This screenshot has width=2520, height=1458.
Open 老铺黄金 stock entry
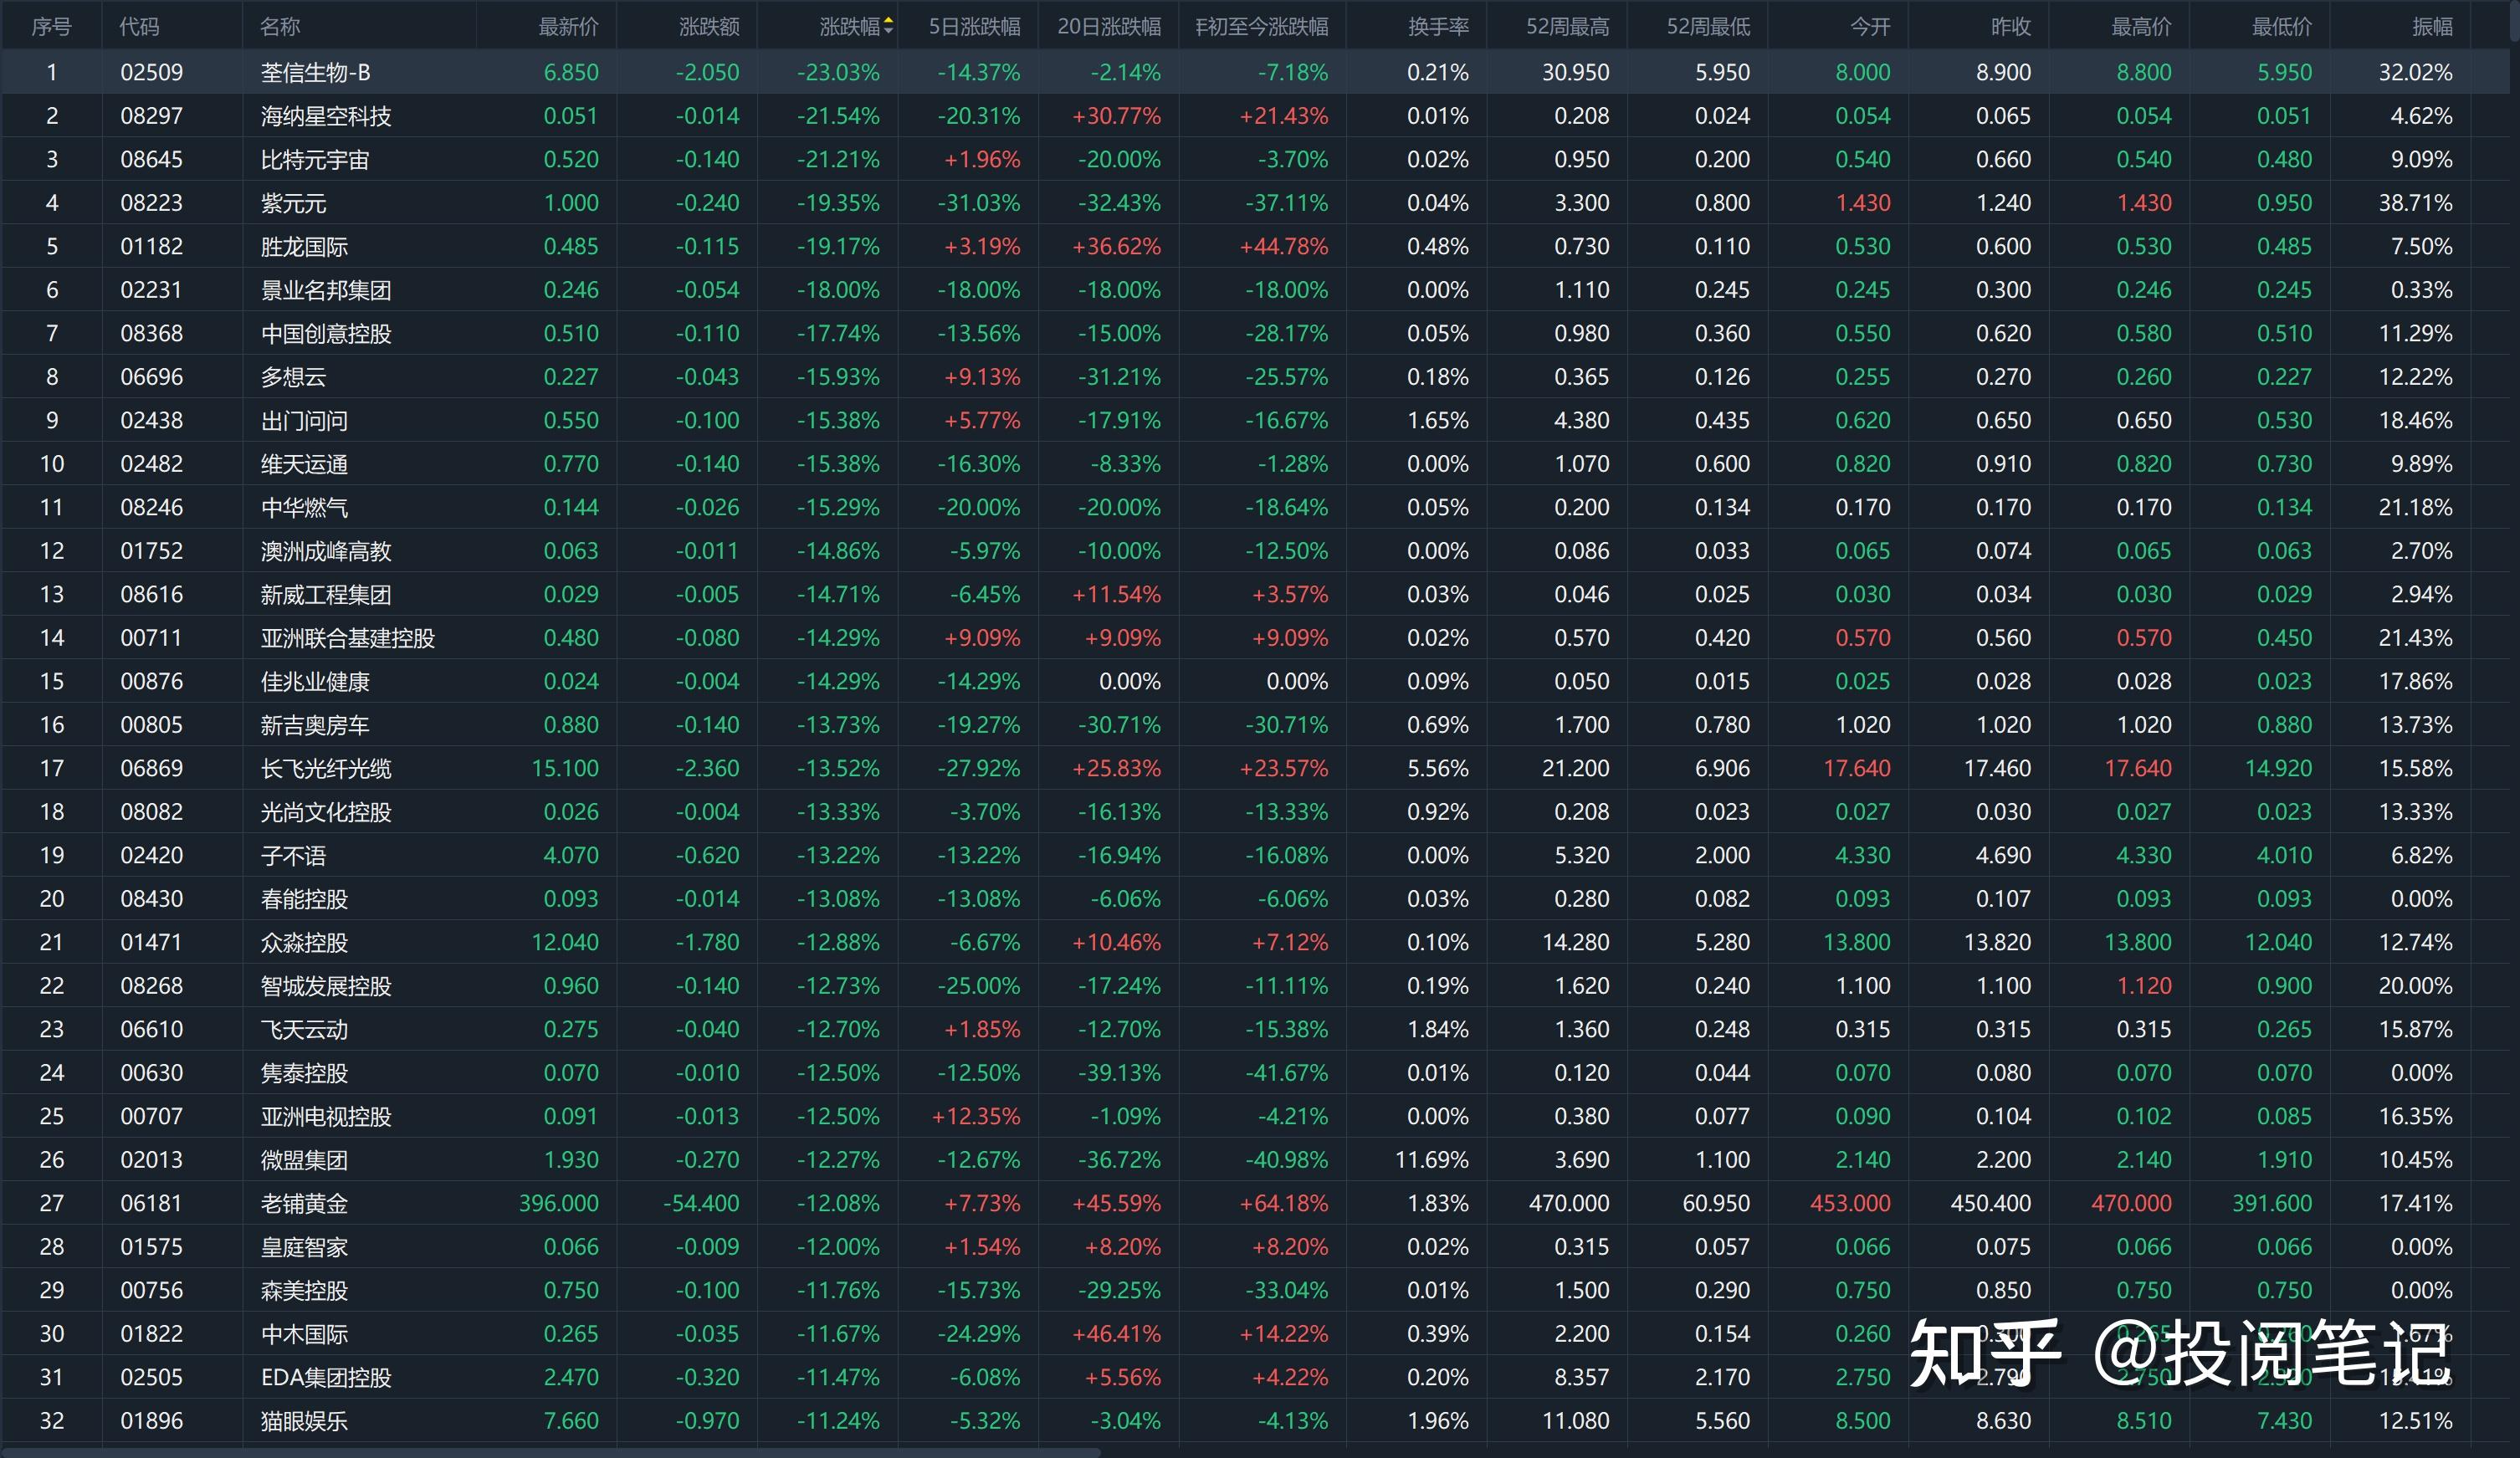click(x=304, y=1203)
